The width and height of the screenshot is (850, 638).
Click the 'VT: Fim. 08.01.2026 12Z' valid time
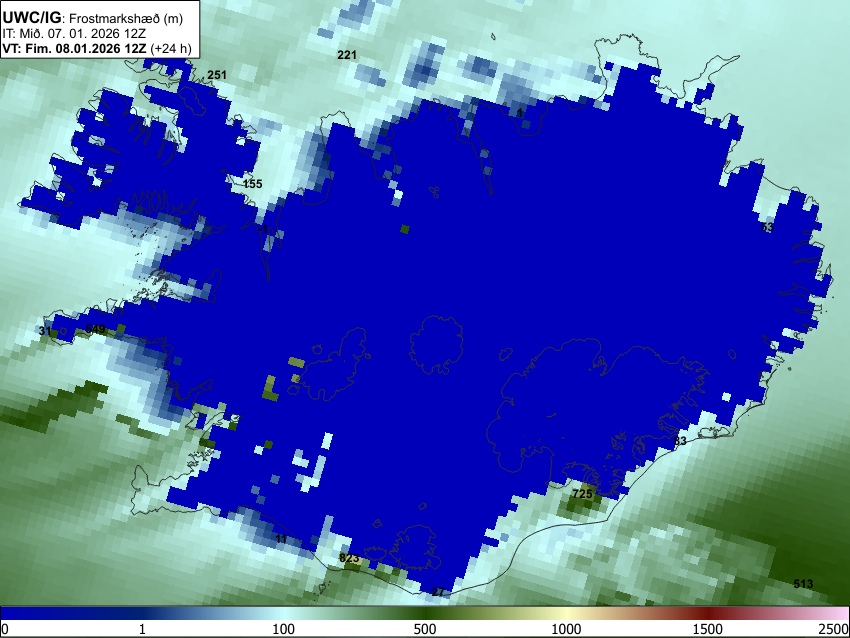point(74,48)
